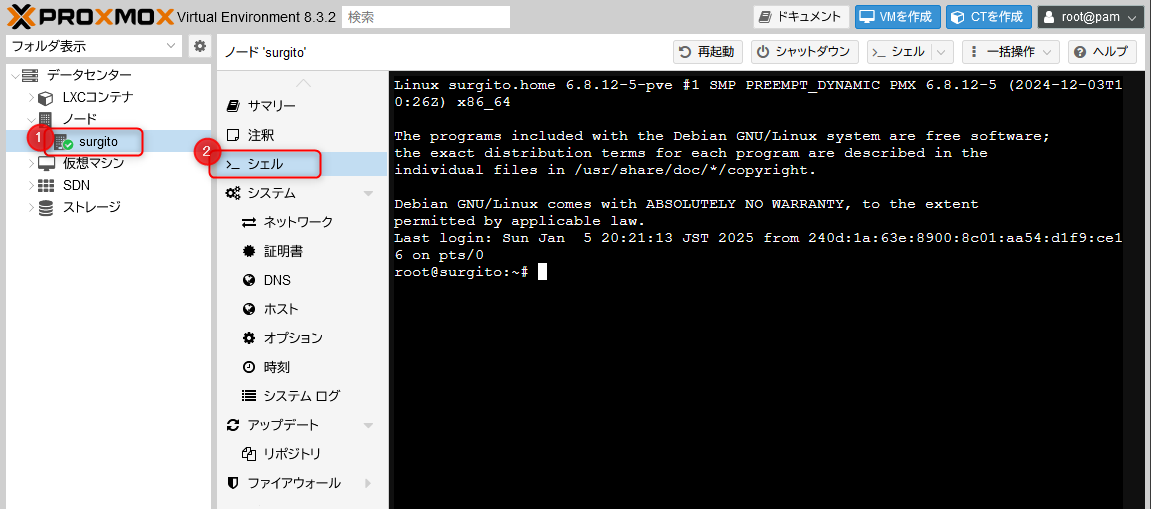Collapse the システム menu section
Image resolution: width=1151 pixels, height=509 pixels.
pyautogui.click(x=368, y=193)
